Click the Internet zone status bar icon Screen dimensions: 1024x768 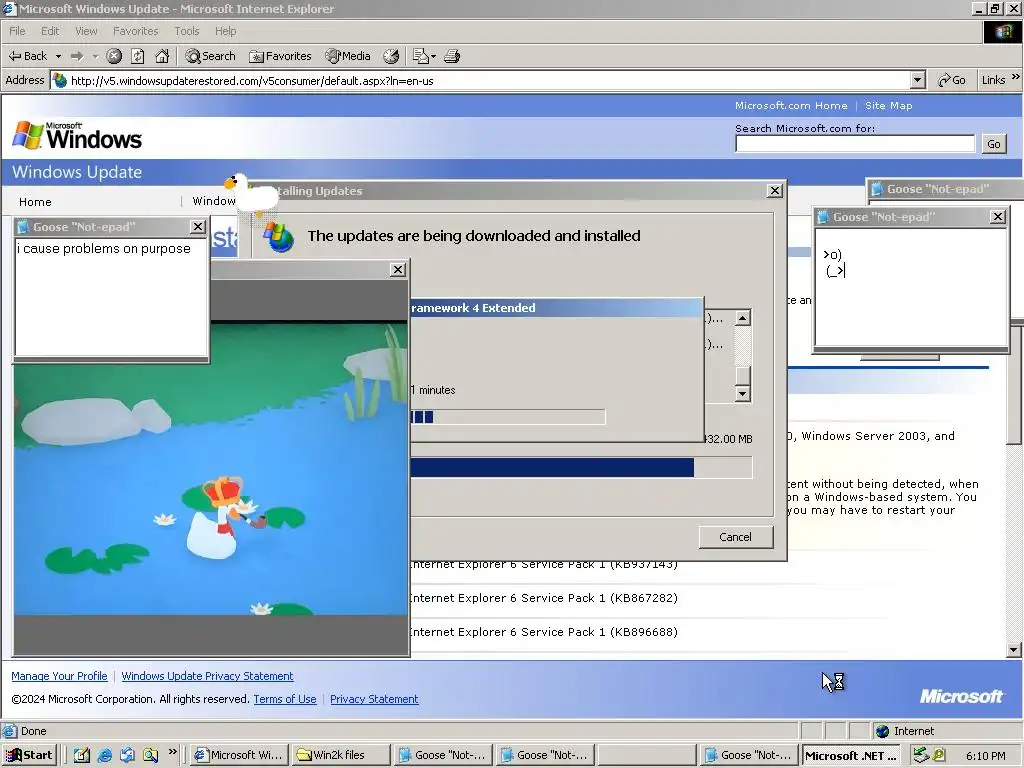click(882, 731)
